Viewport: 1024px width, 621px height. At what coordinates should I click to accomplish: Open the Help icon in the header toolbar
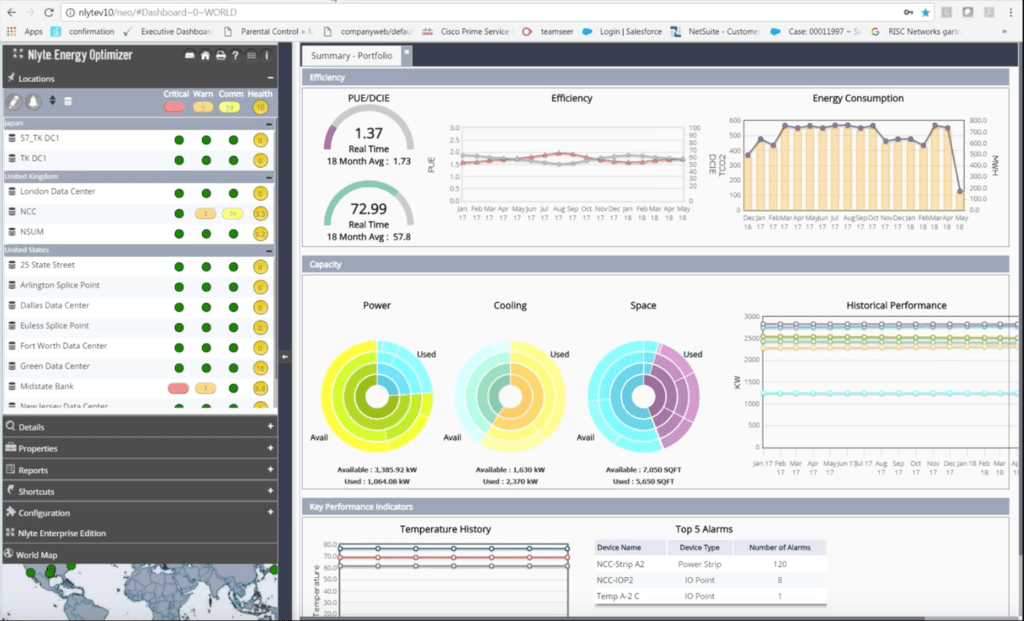234,55
